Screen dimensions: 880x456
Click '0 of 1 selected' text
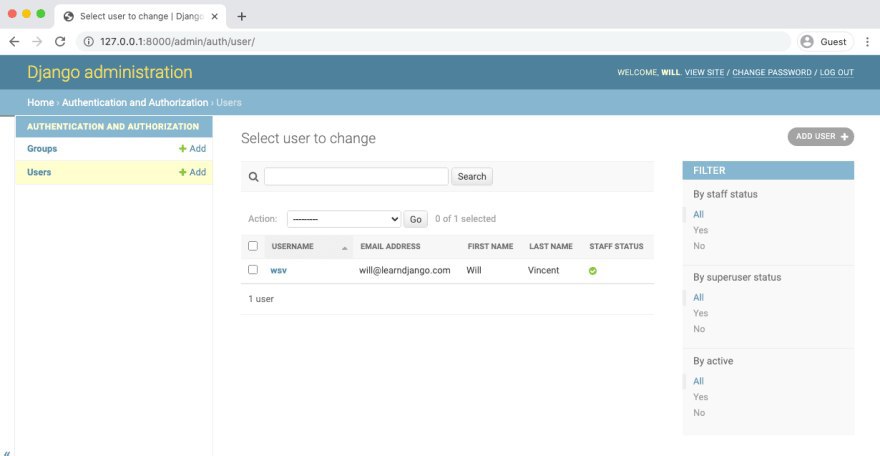tap(465, 219)
